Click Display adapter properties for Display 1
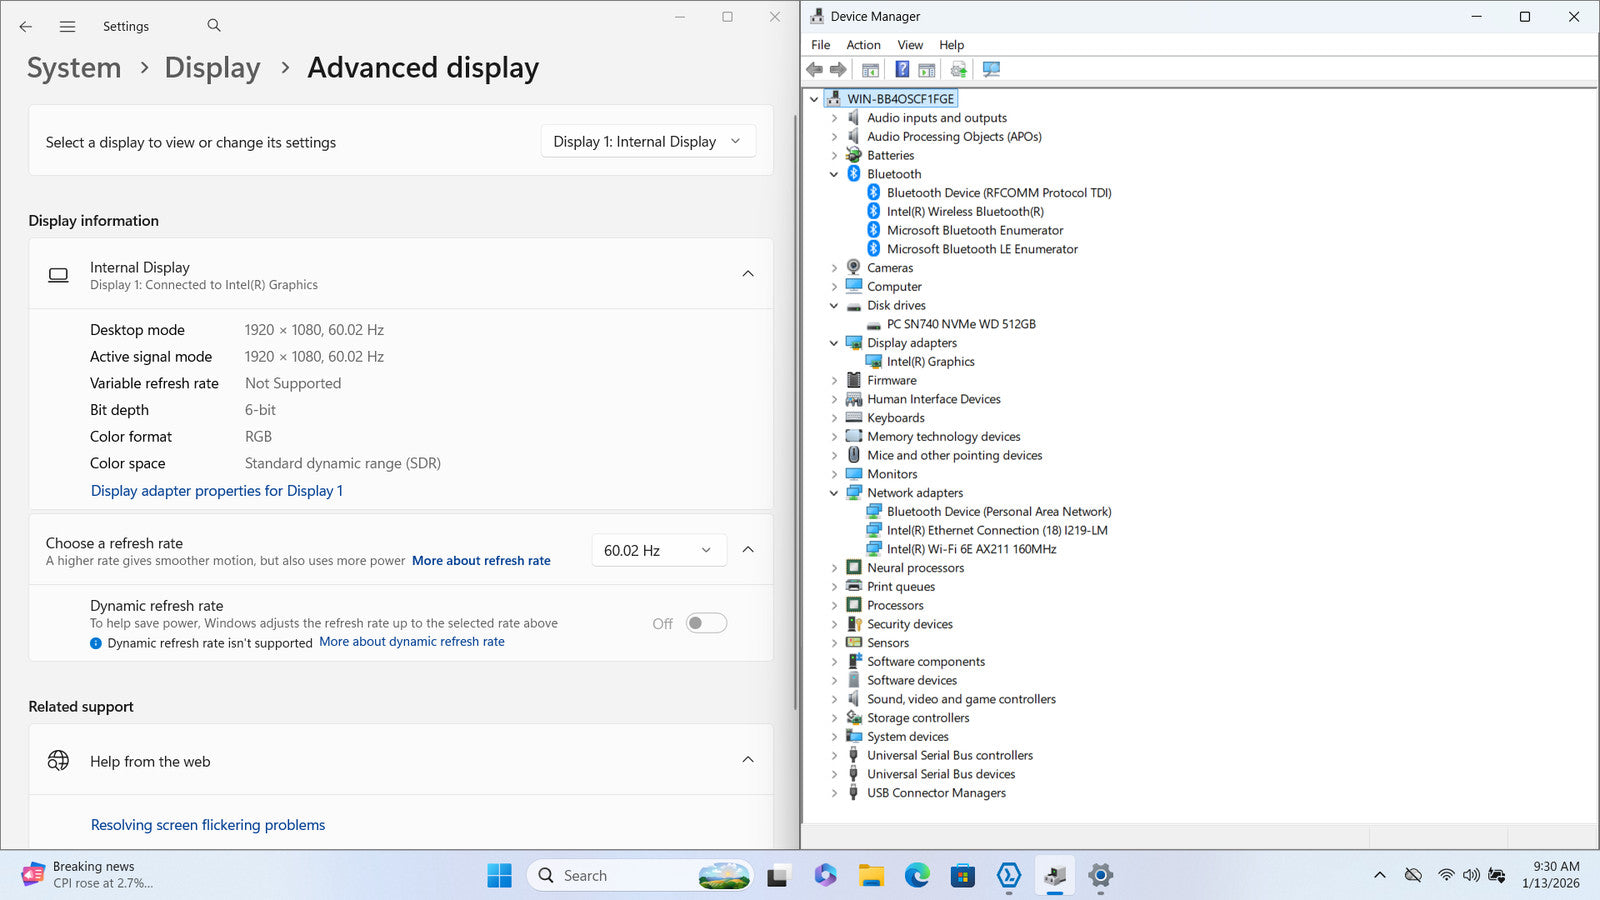The image size is (1600, 900). tap(217, 491)
